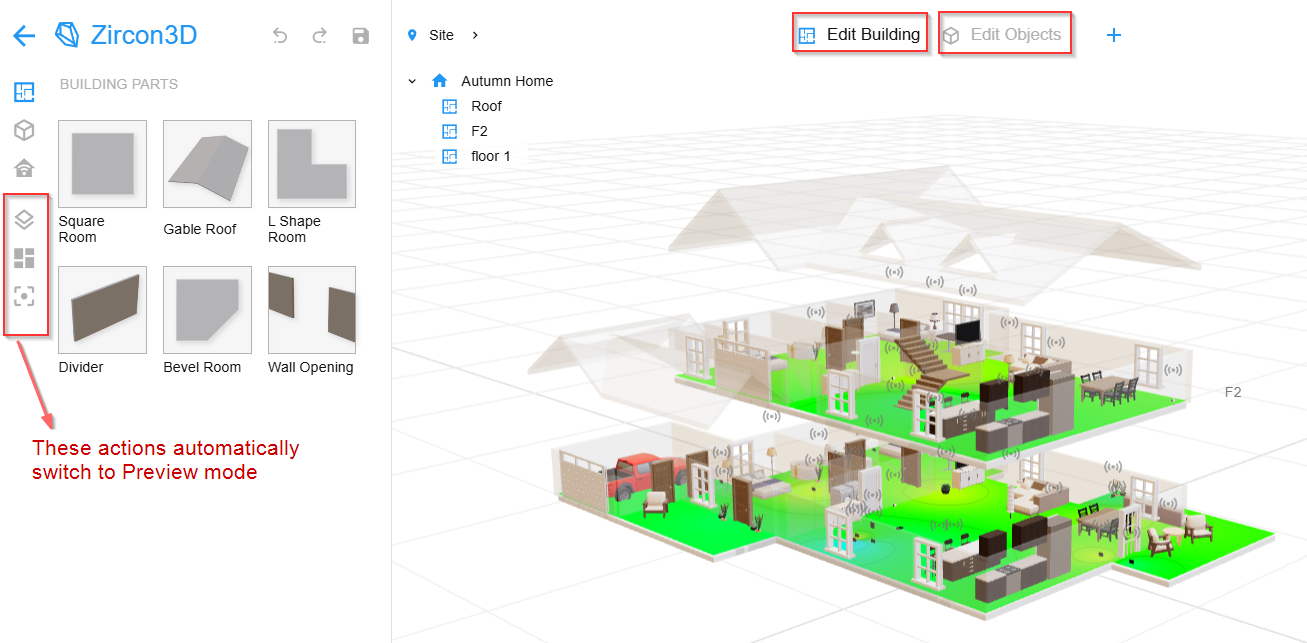
Task: Save the project with the disk icon
Action: (361, 36)
